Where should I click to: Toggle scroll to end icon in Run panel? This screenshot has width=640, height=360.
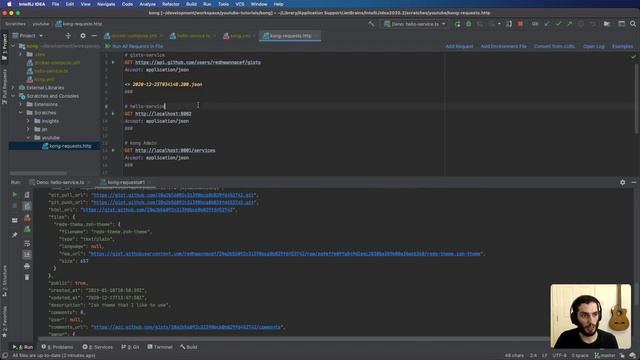(27, 255)
